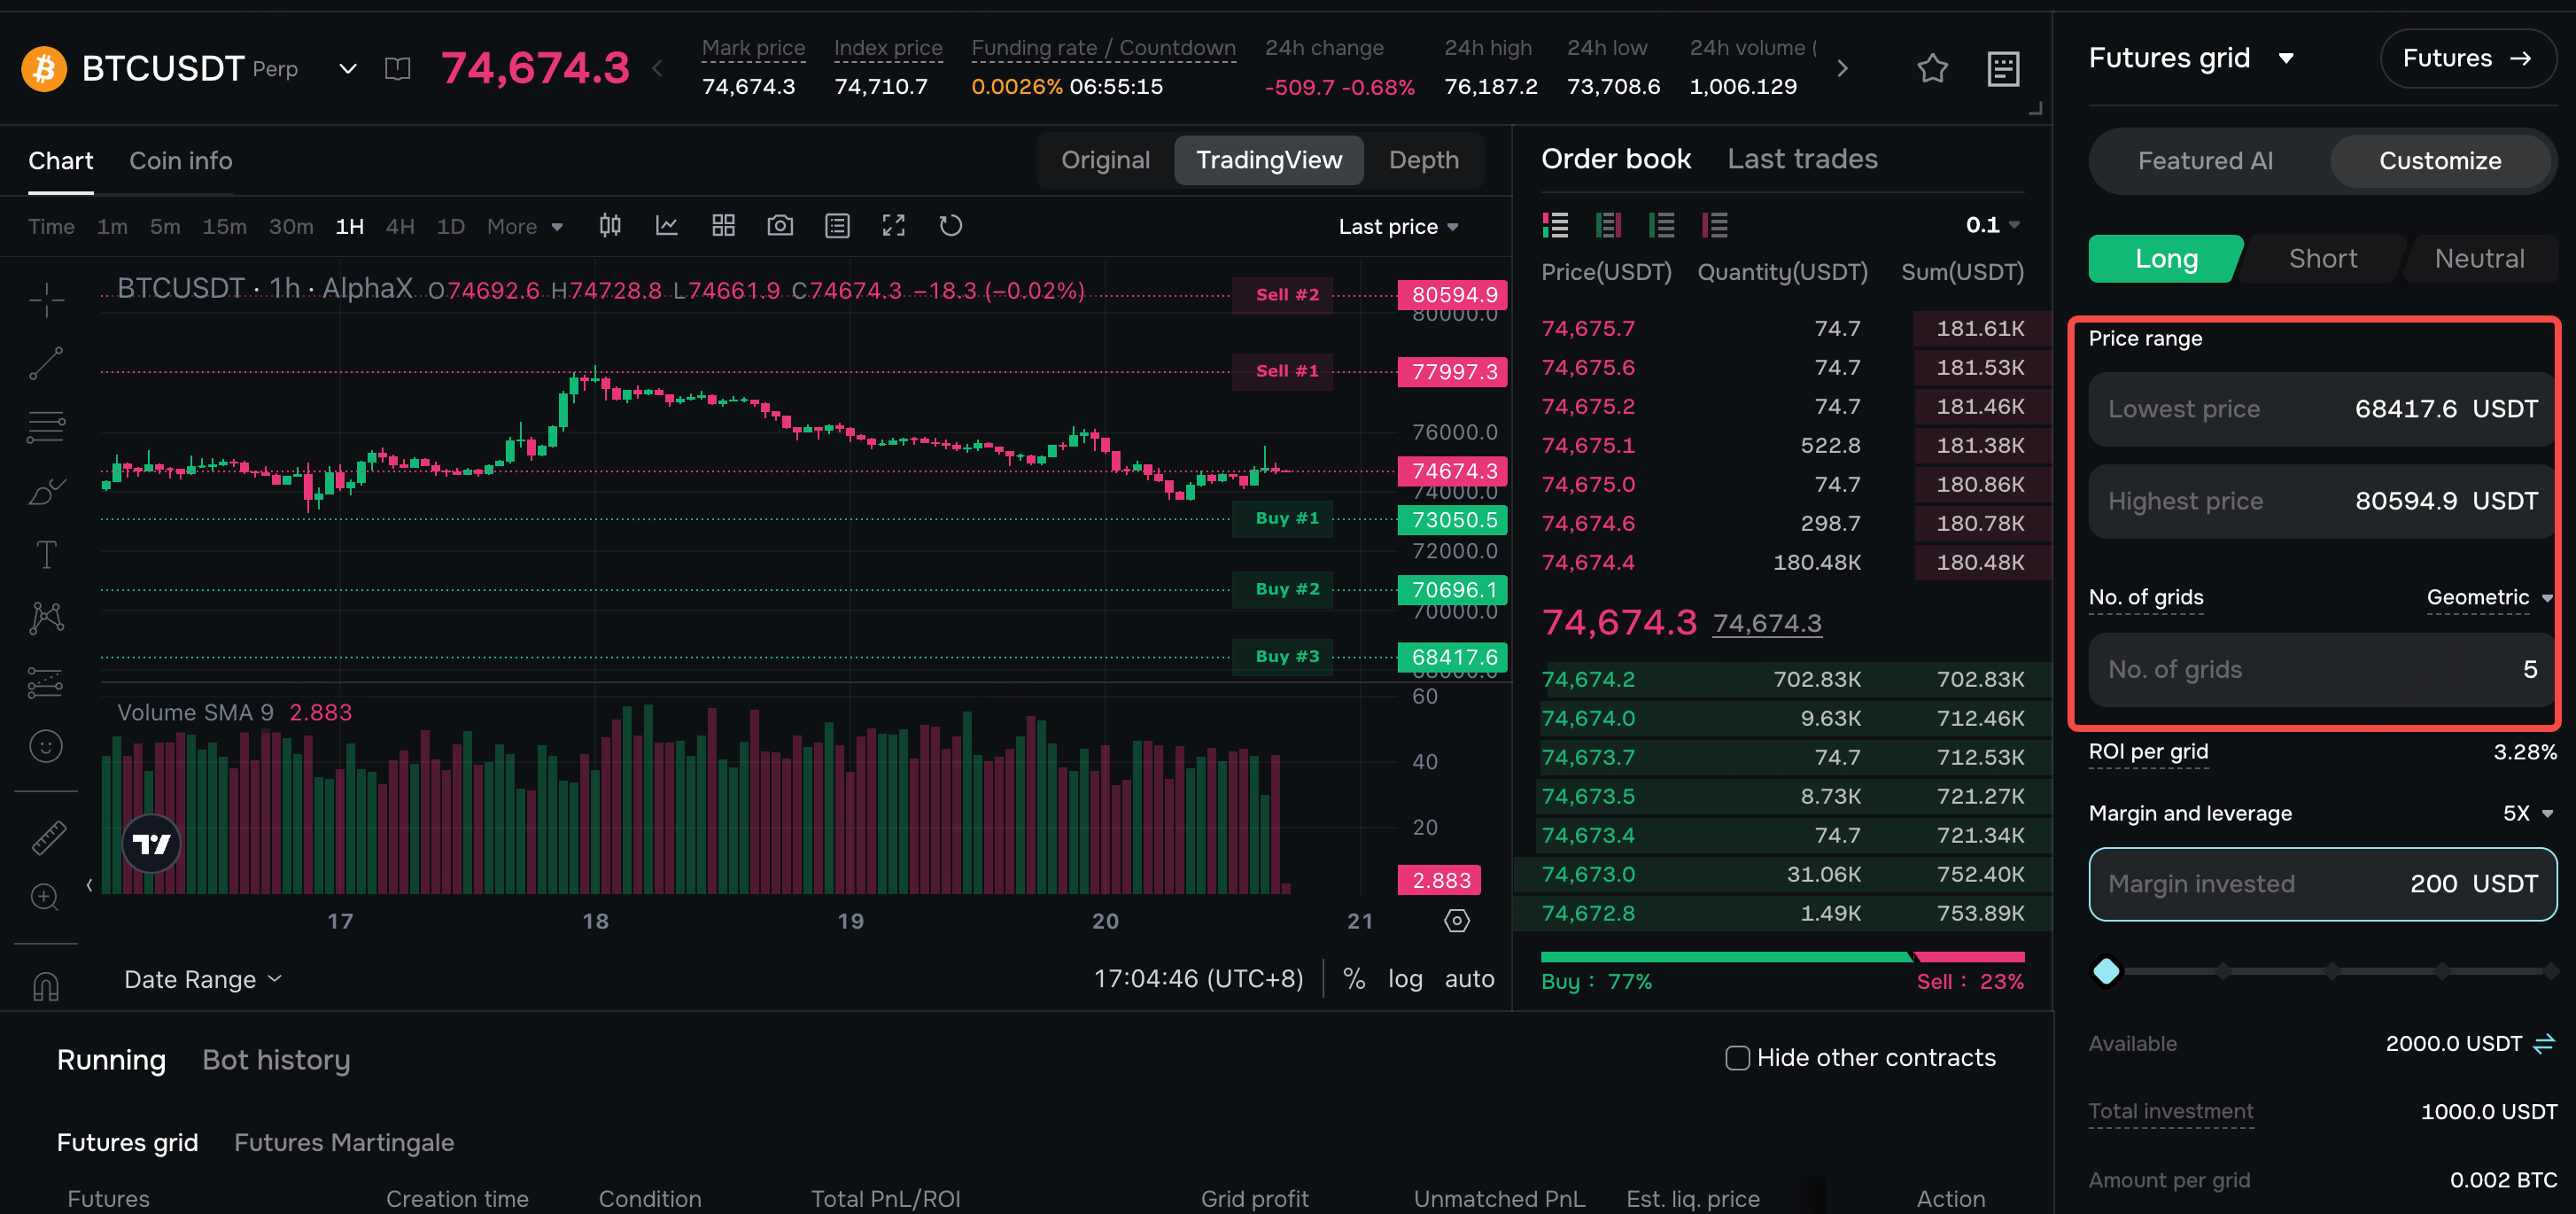Open the ruler measure tool
Image resolution: width=2576 pixels, height=1214 pixels.
coord(47,838)
